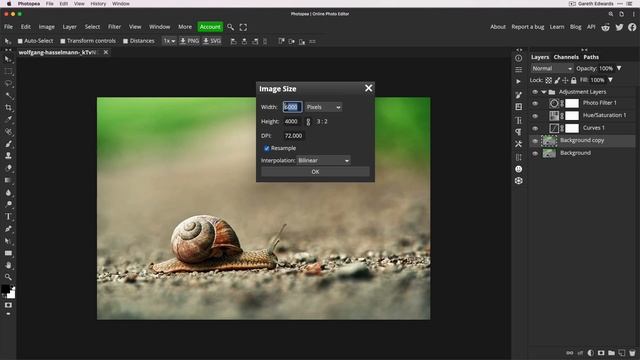Lock image pixels brush icon
Screen dimensions: 640x360
pyautogui.click(x=557, y=80)
